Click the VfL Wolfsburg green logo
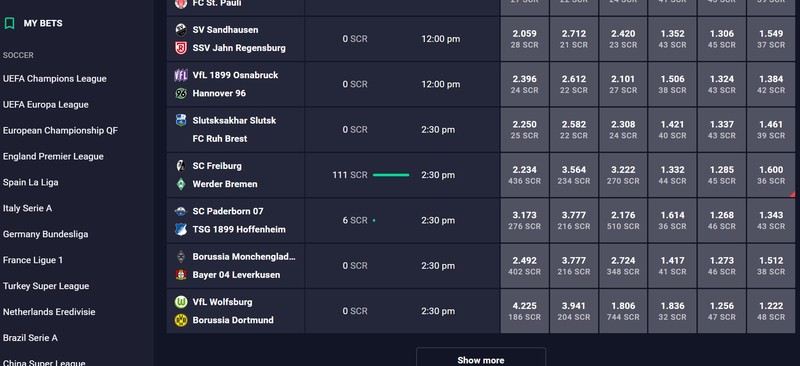 181,302
